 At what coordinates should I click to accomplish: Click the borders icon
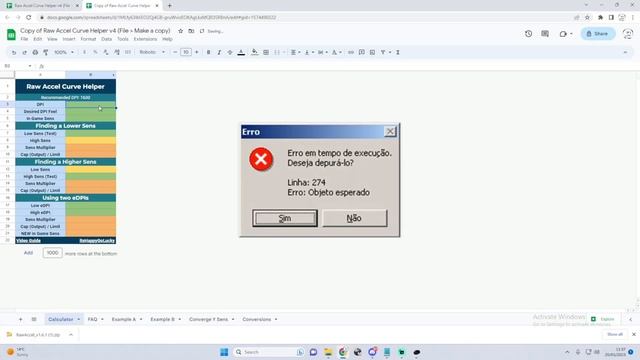(266, 52)
